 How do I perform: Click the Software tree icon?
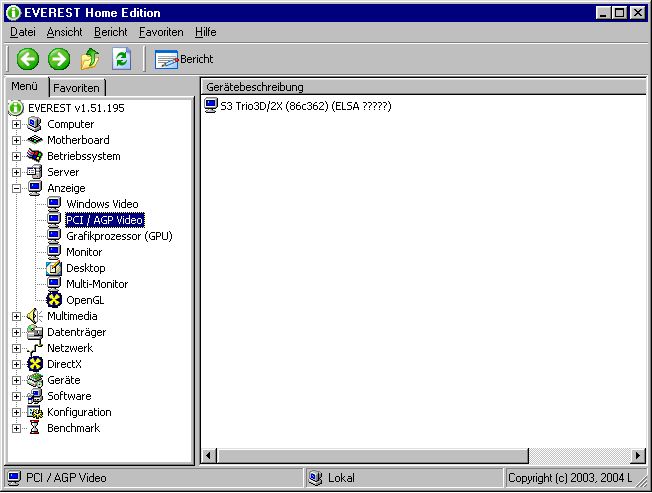[35, 396]
